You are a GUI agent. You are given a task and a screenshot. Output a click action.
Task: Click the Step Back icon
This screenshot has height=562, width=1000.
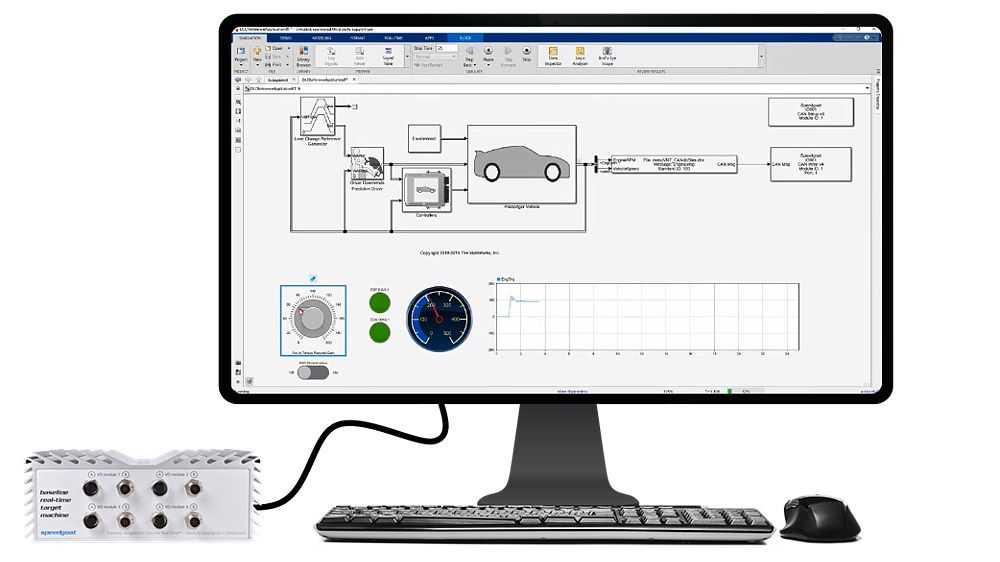pyautogui.click(x=469, y=53)
